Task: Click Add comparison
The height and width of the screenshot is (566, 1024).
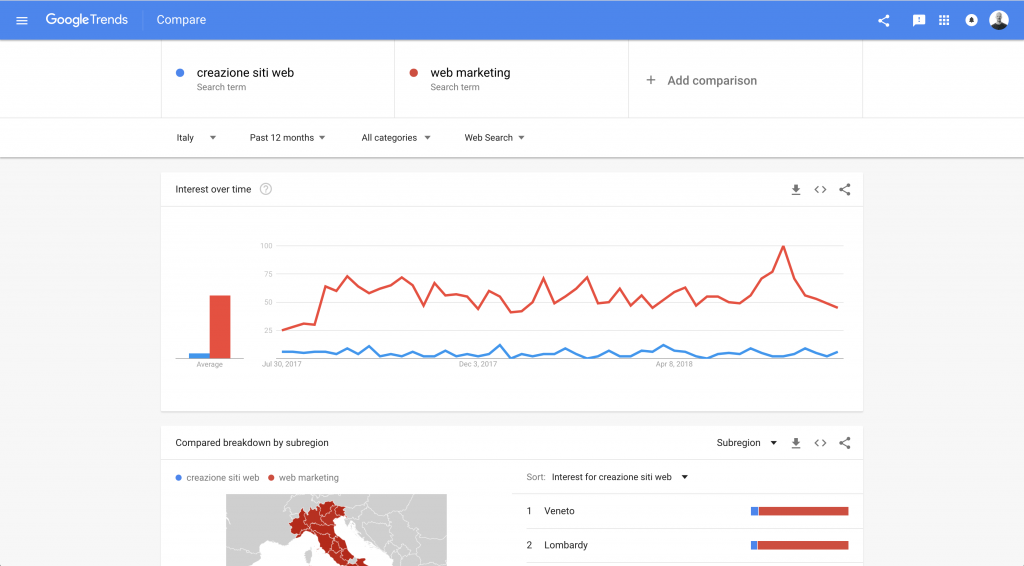Action: tap(745, 80)
